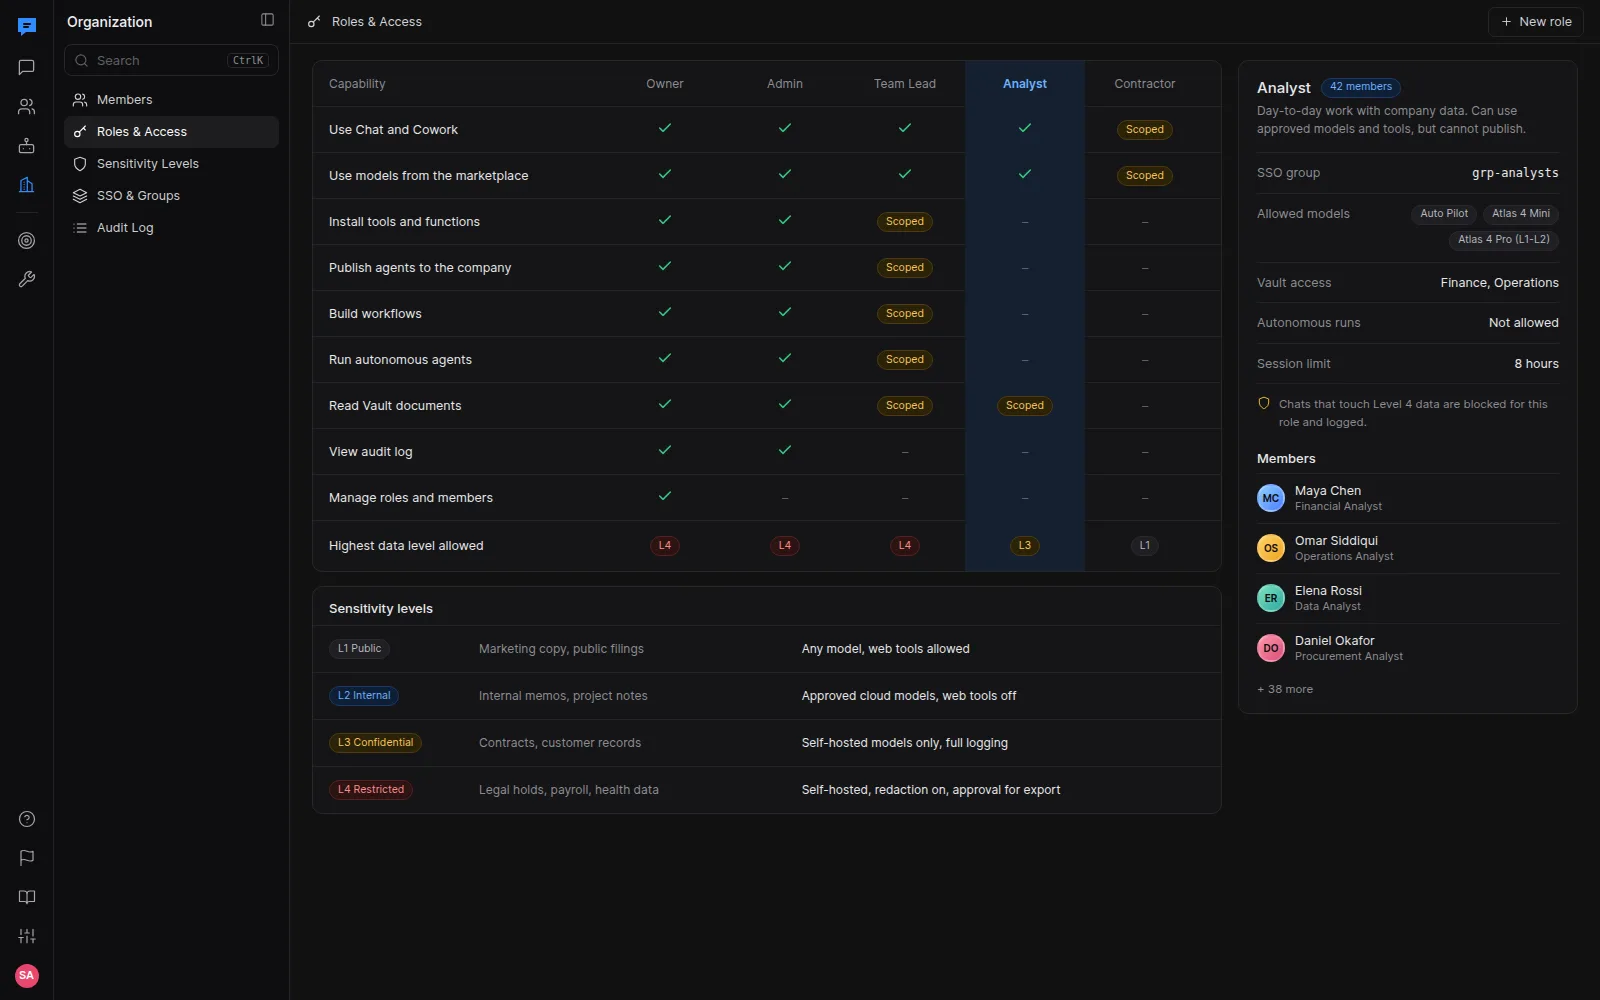Click Omar Siddiqui's OS avatar
Viewport: 1600px width, 1000px height.
(x=1271, y=548)
